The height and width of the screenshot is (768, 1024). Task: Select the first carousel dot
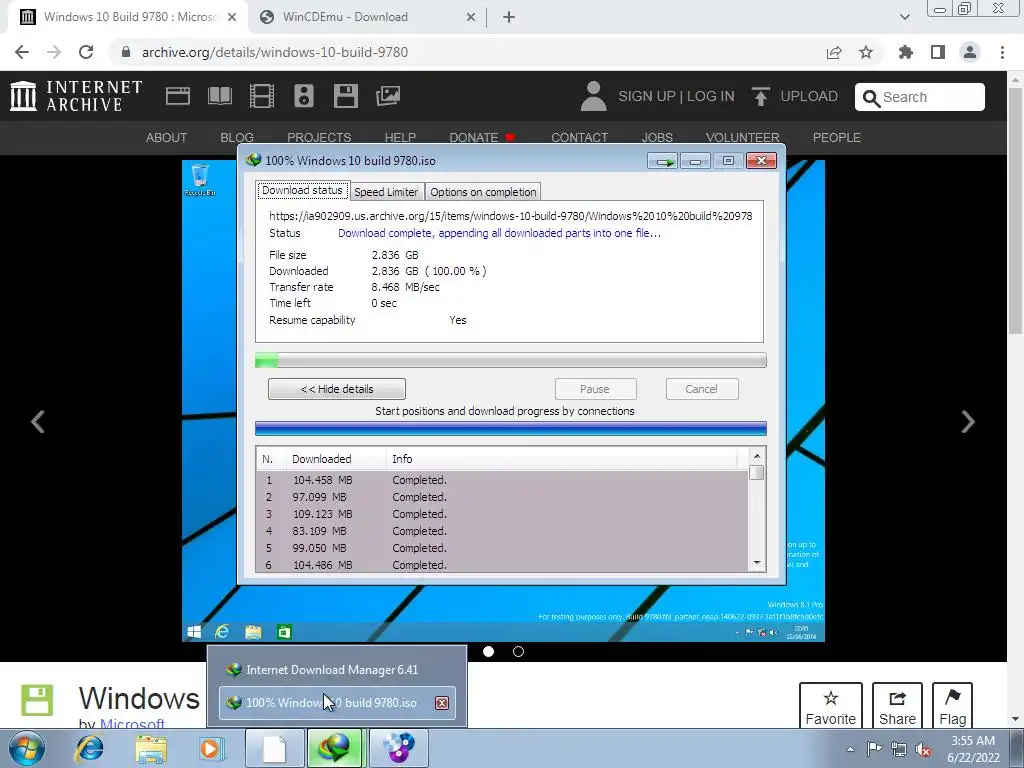click(488, 651)
